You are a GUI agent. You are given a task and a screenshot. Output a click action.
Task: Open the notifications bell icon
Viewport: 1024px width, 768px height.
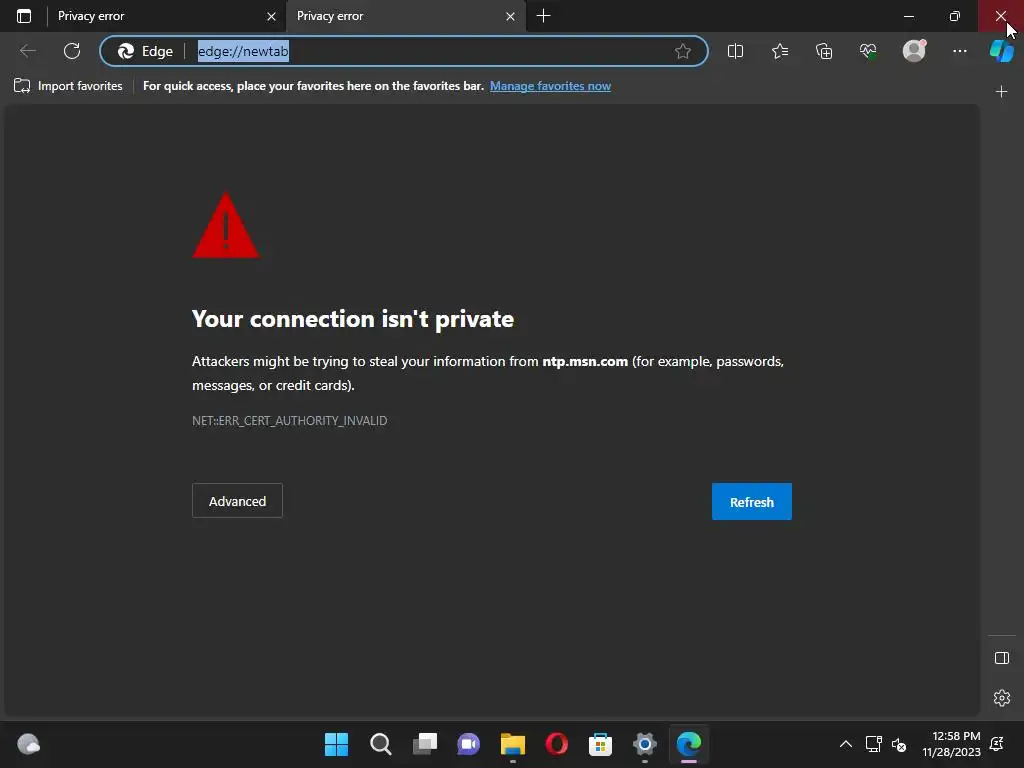tap(997, 744)
